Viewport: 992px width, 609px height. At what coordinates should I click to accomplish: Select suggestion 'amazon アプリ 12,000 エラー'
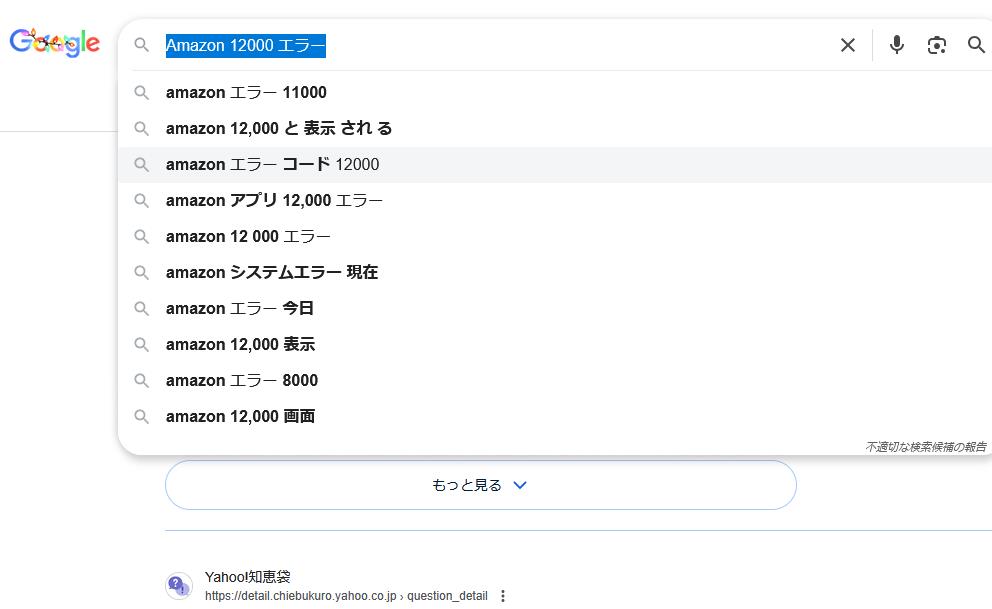pyautogui.click(x=274, y=200)
